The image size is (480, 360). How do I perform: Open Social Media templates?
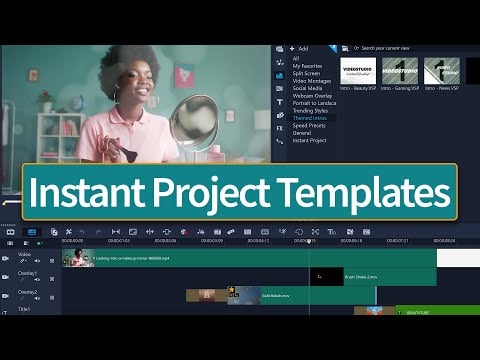click(307, 88)
